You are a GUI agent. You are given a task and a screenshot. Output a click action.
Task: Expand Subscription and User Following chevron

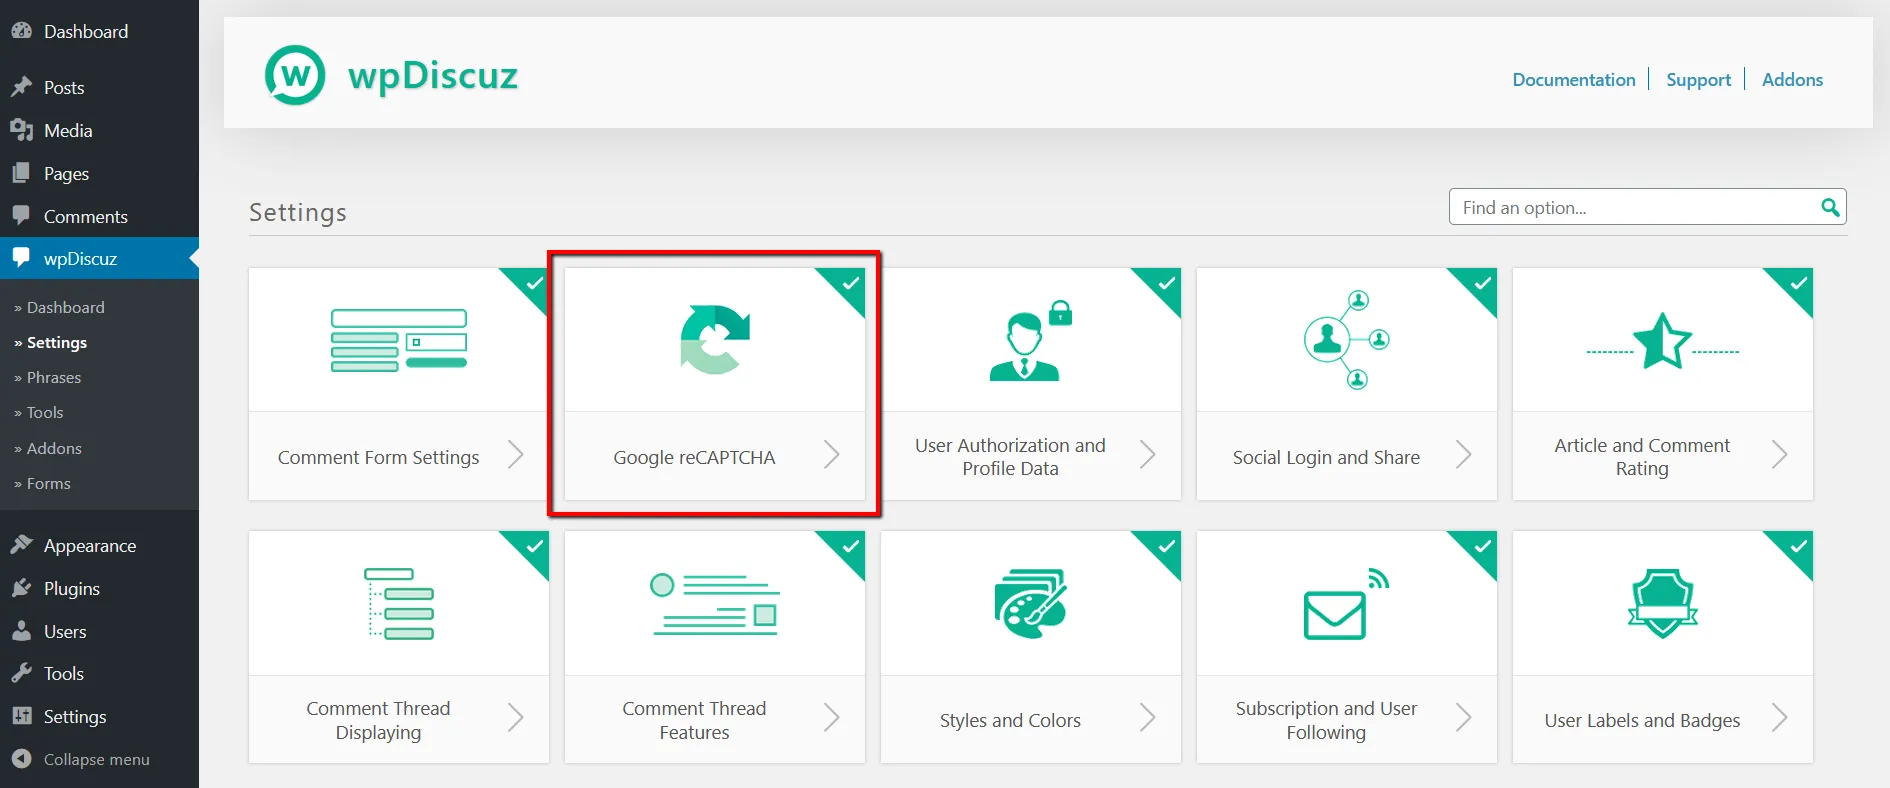click(1463, 718)
